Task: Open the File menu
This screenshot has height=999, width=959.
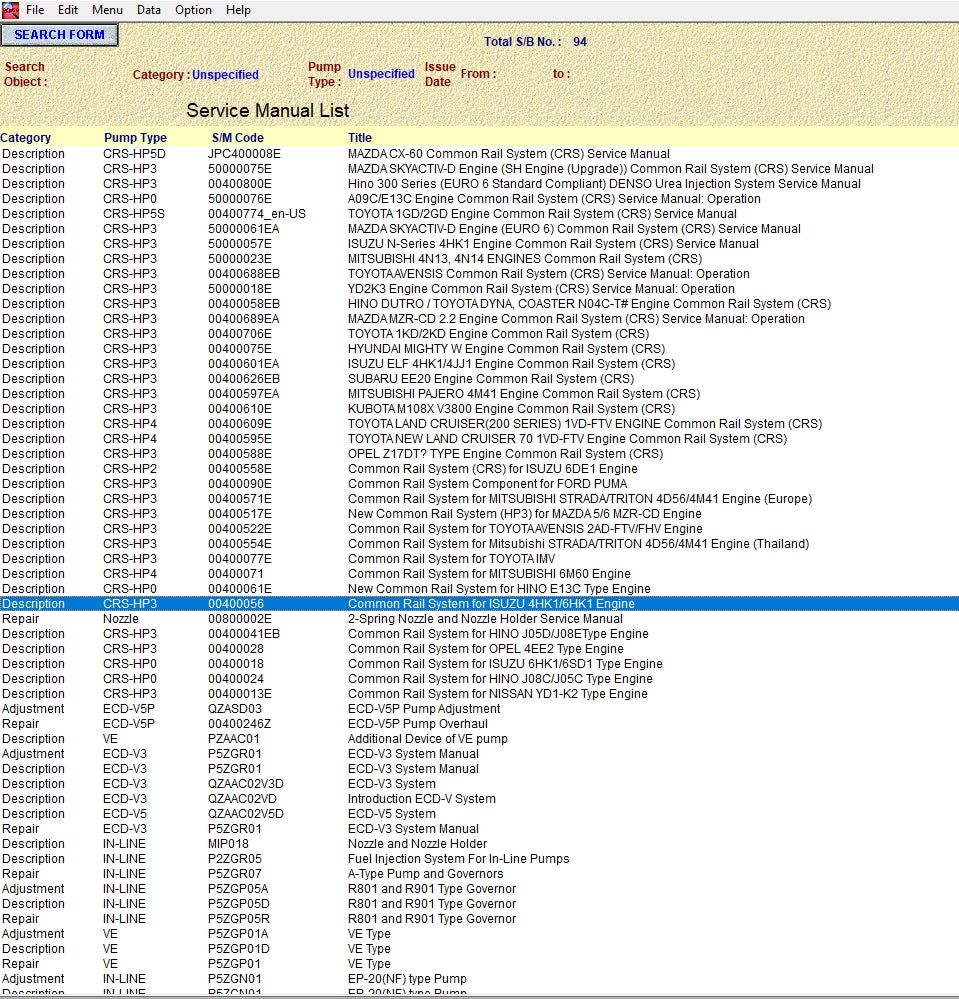Action: [x=35, y=10]
